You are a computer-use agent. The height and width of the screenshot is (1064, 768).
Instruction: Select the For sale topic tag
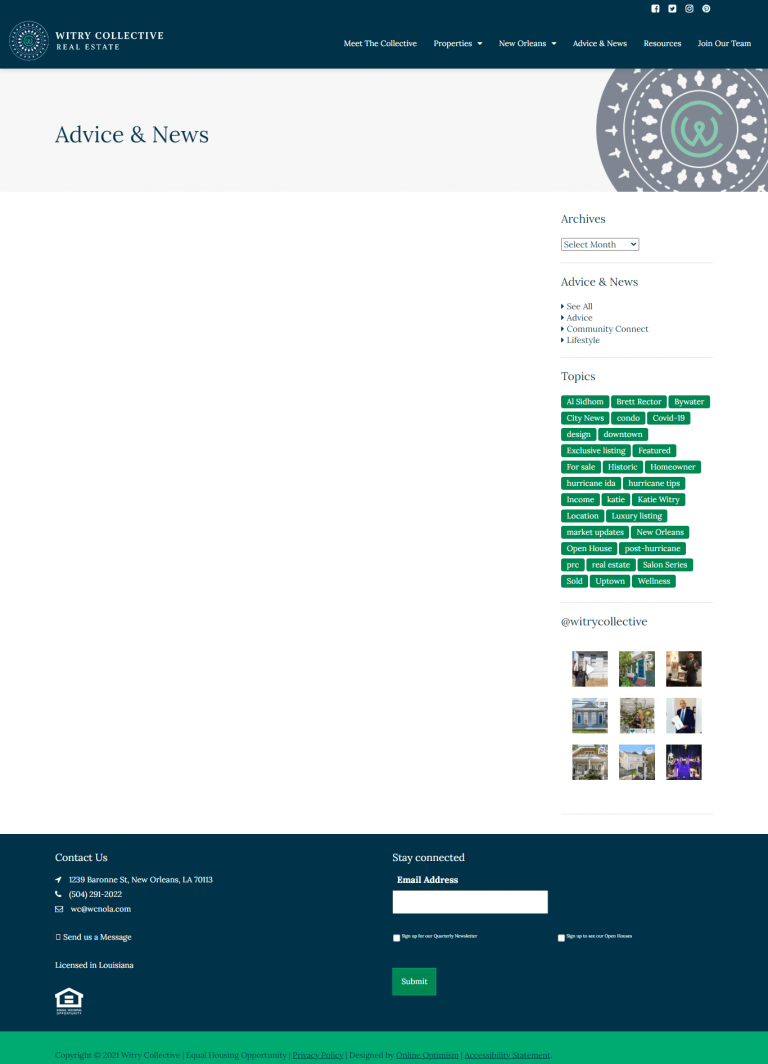click(581, 467)
